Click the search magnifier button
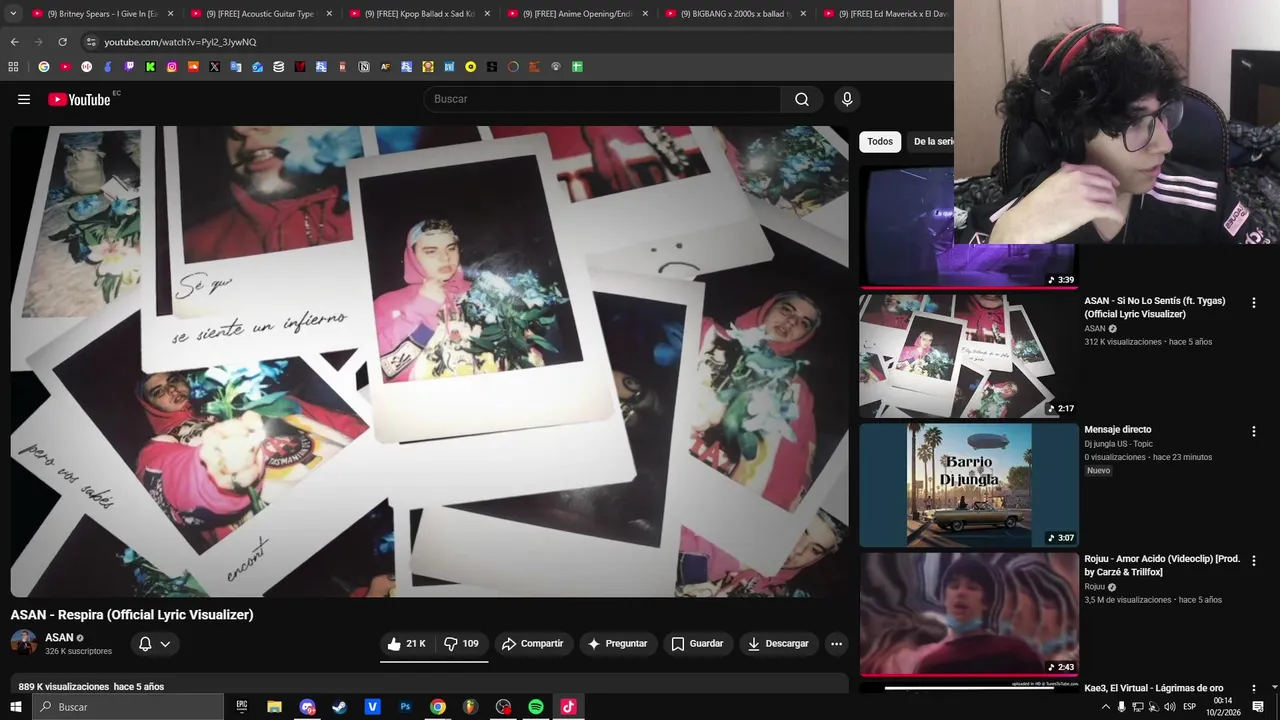Screen dimensions: 1280x720 click(x=802, y=99)
